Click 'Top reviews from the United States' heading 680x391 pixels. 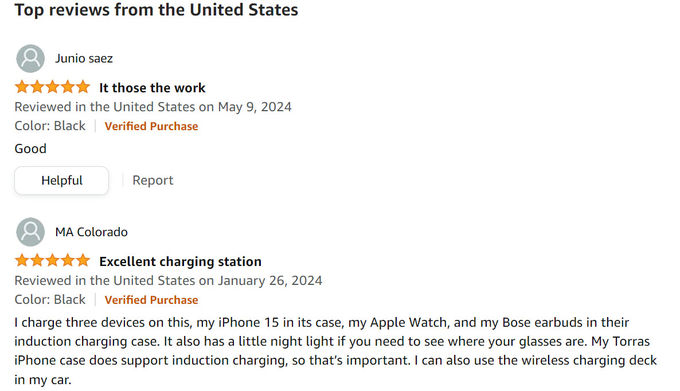tap(156, 10)
